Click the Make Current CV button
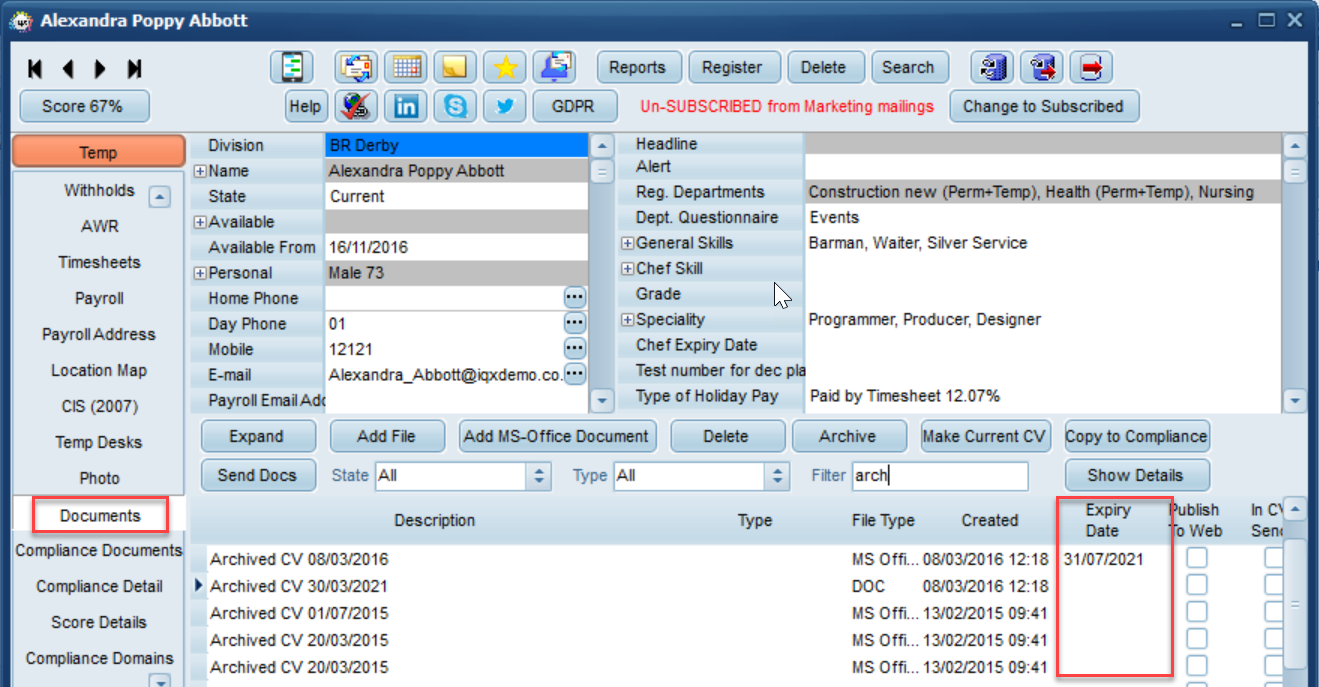This screenshot has height=687, width=1319. [984, 436]
